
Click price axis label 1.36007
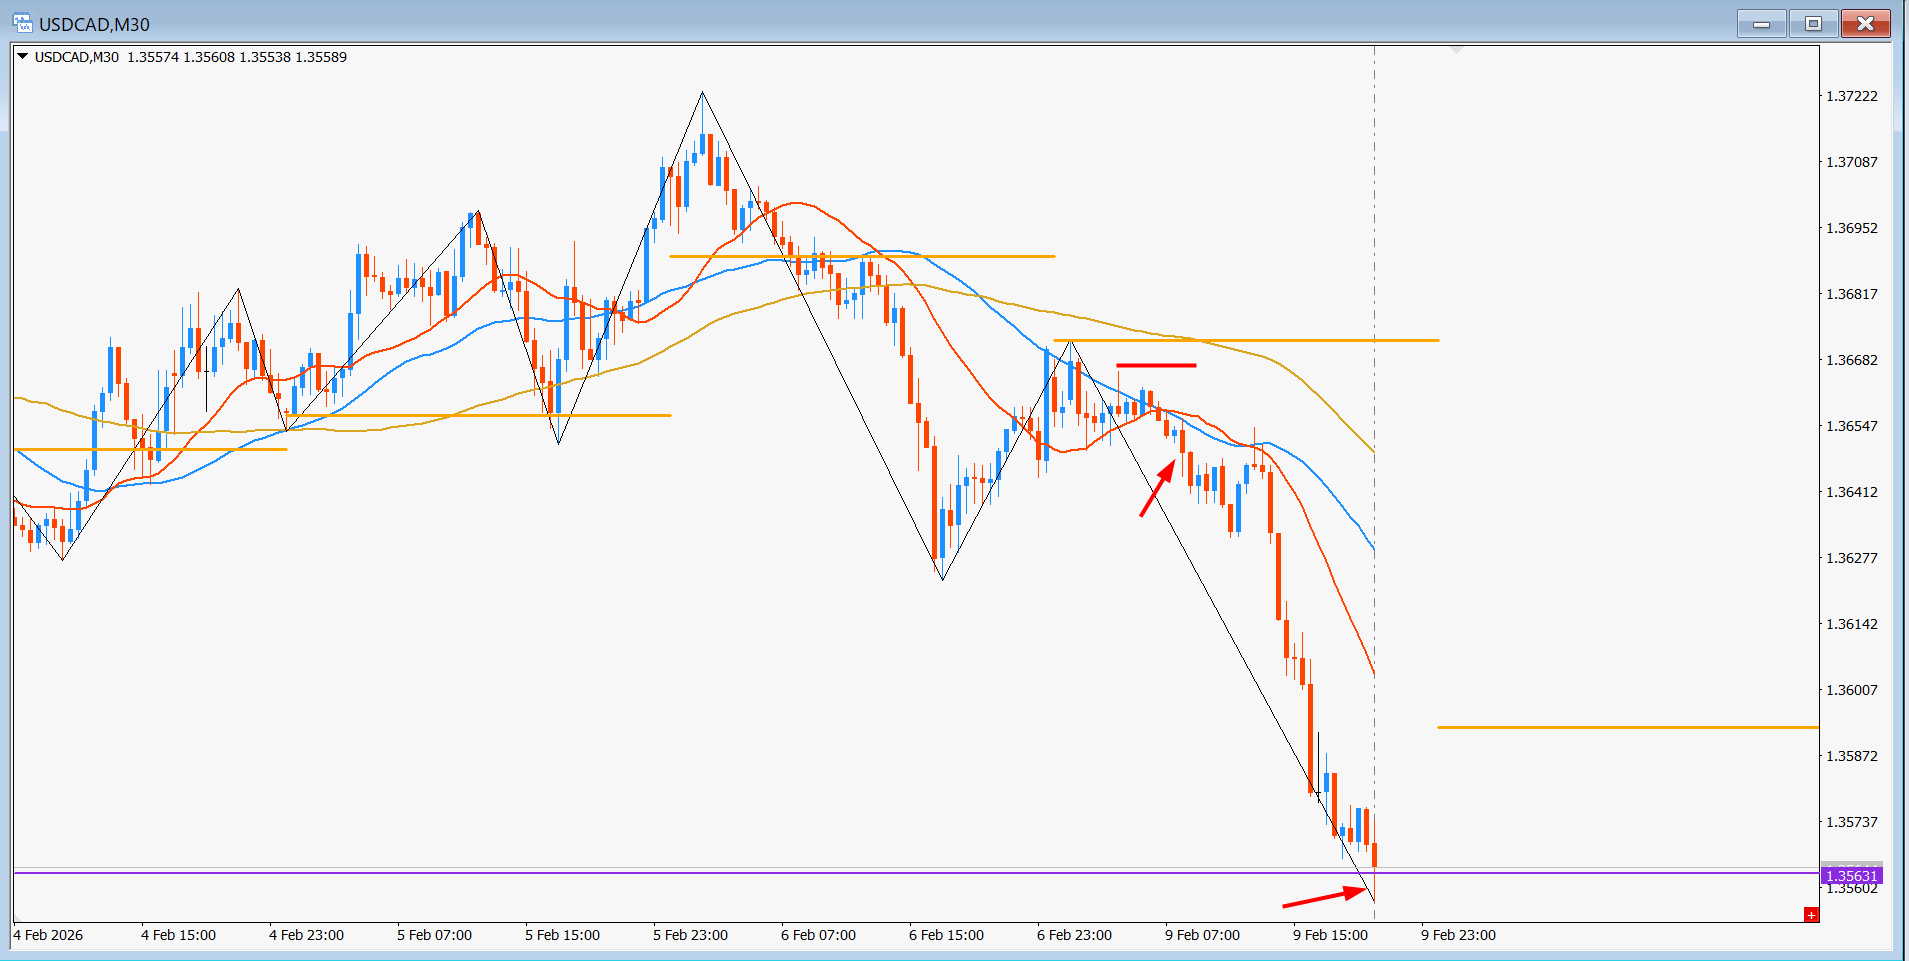[x=1852, y=690]
